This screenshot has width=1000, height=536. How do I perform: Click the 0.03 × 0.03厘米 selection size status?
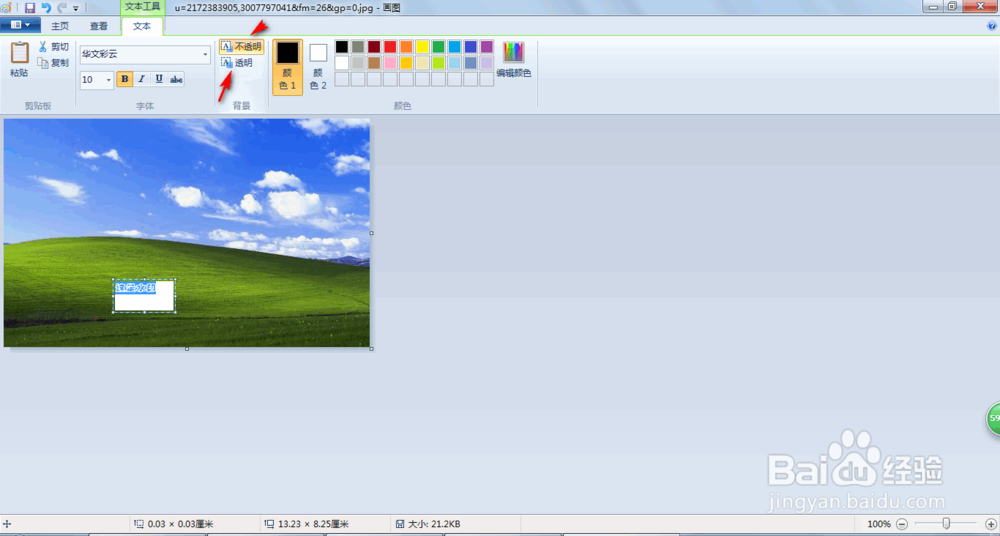(173, 525)
